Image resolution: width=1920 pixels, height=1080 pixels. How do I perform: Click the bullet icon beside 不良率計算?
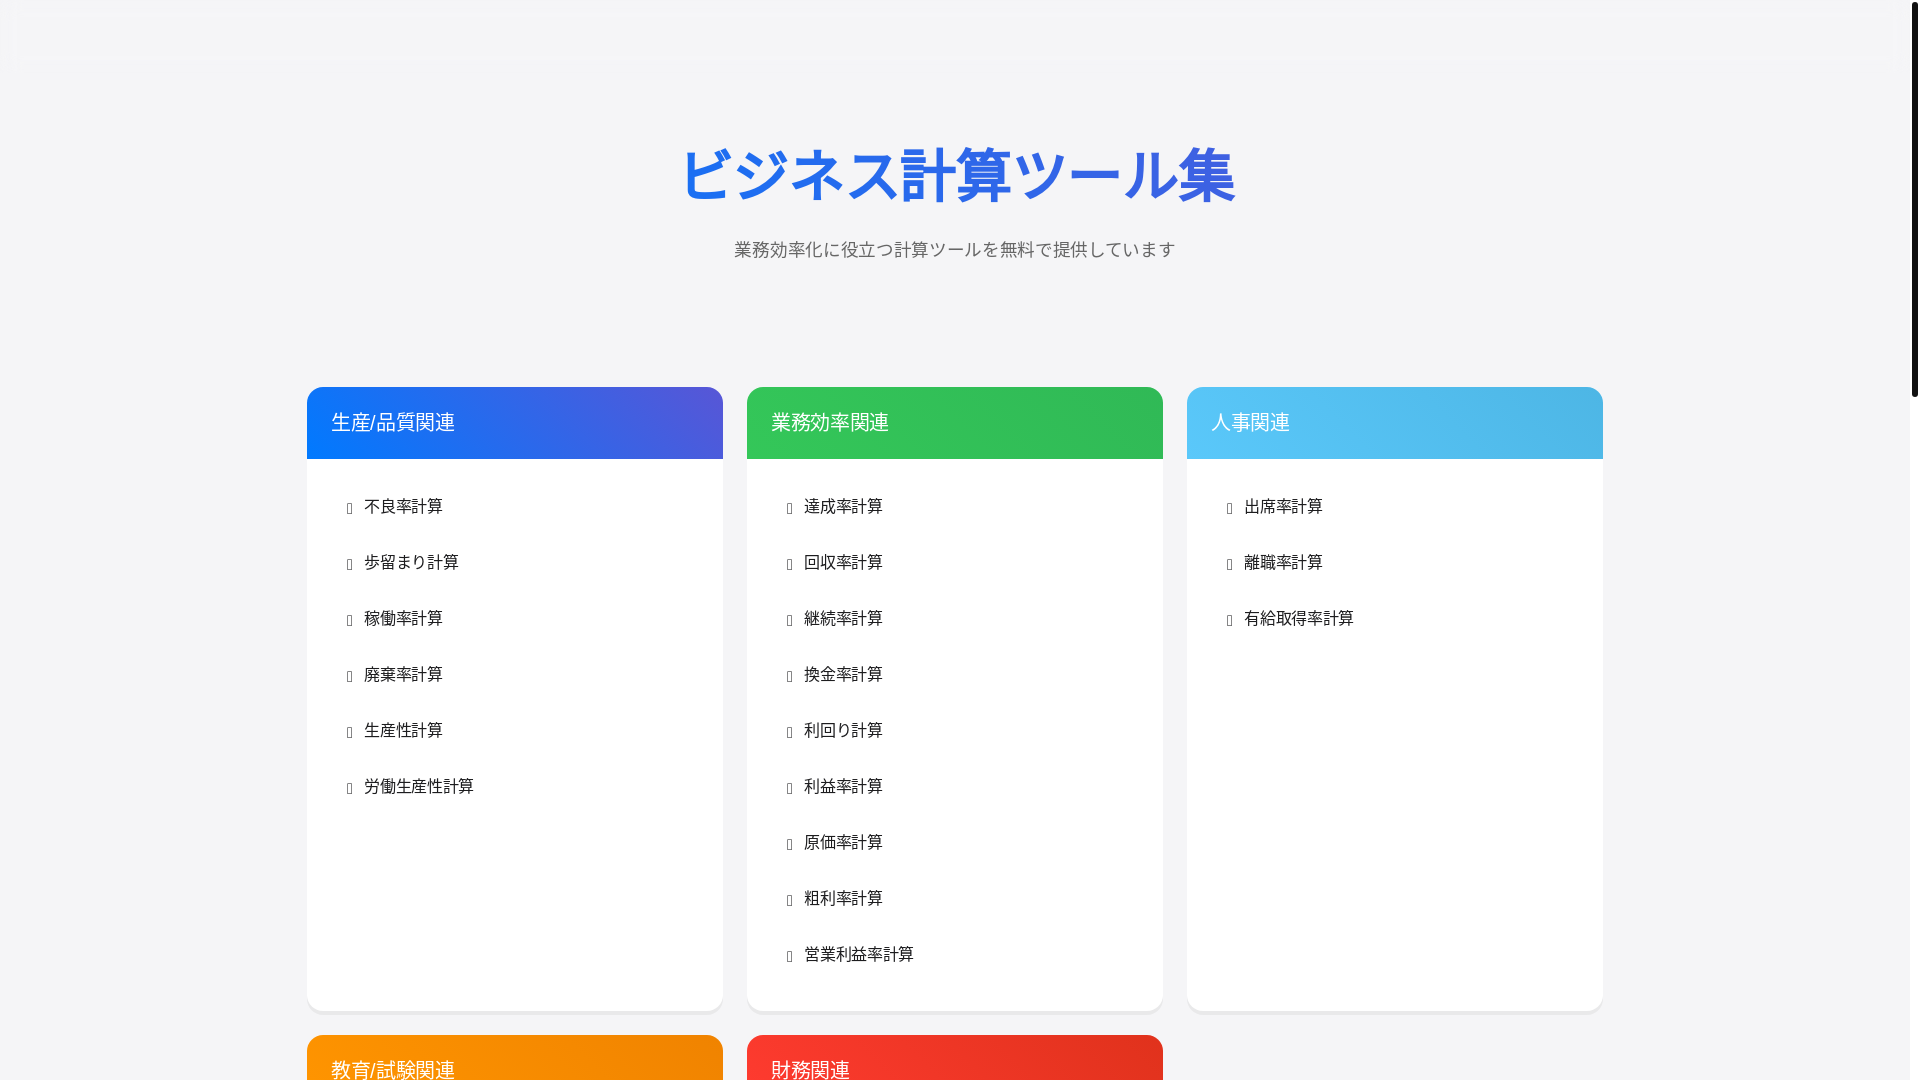(349, 509)
